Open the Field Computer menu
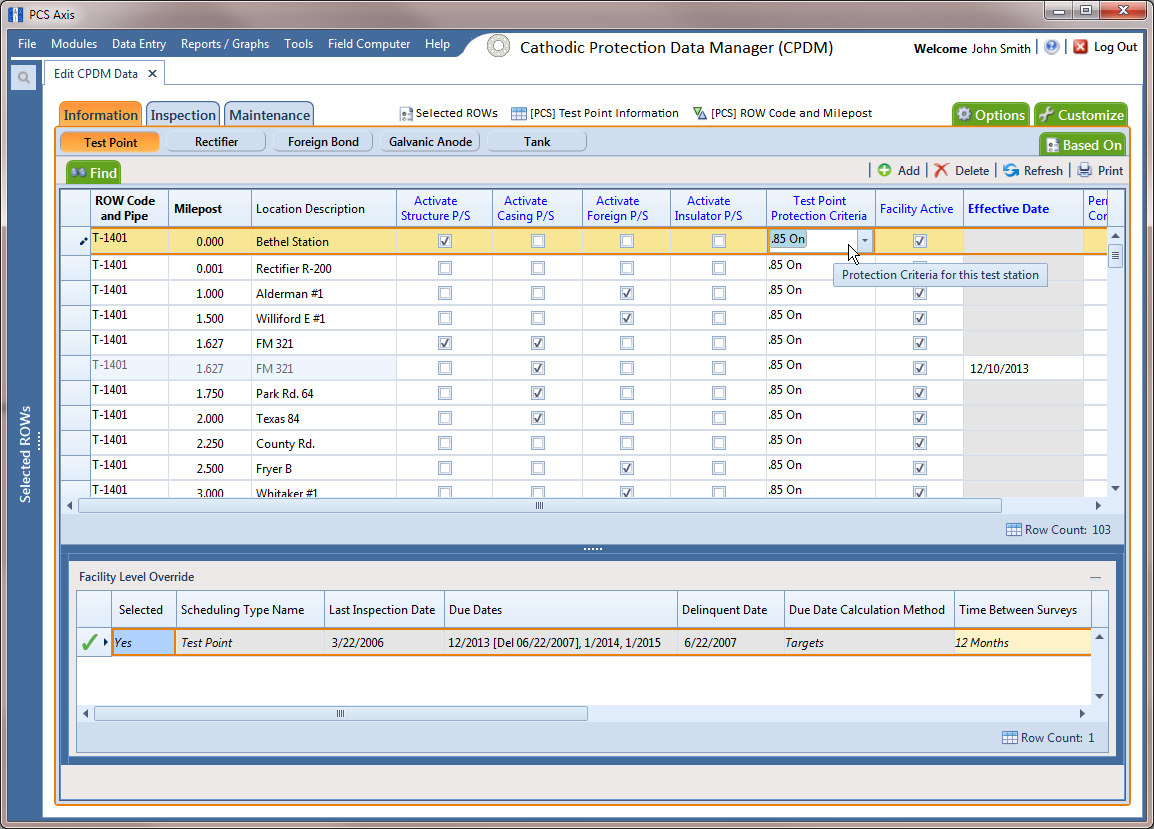This screenshot has height=829, width=1154. click(369, 44)
